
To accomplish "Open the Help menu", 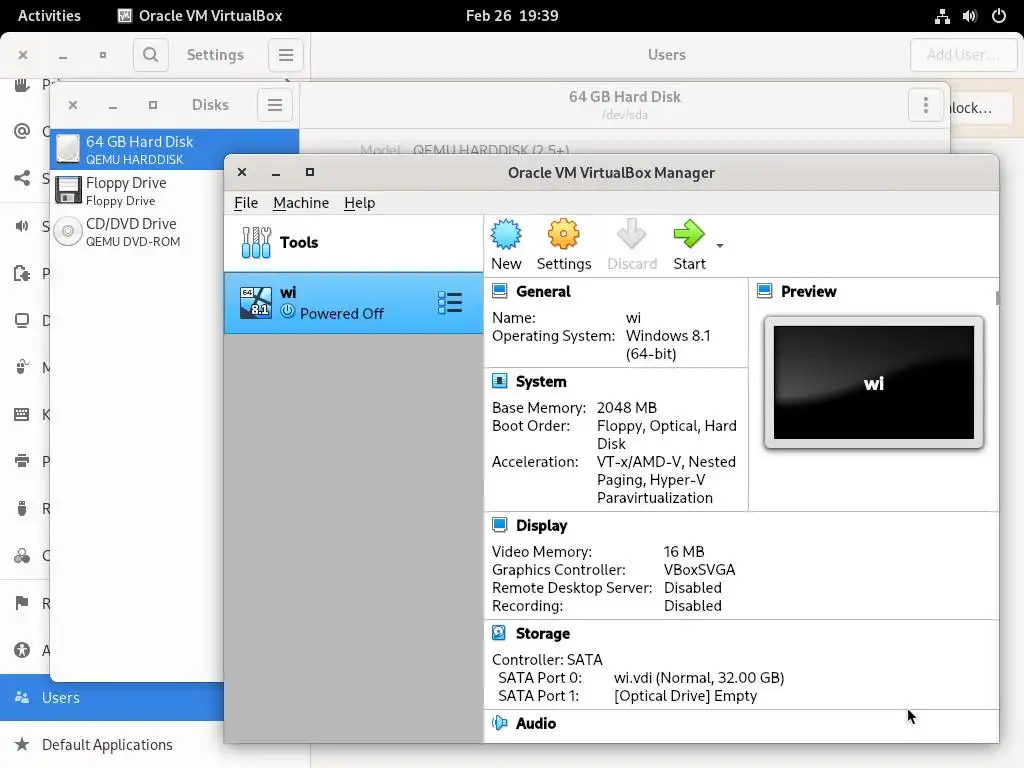I will [360, 203].
